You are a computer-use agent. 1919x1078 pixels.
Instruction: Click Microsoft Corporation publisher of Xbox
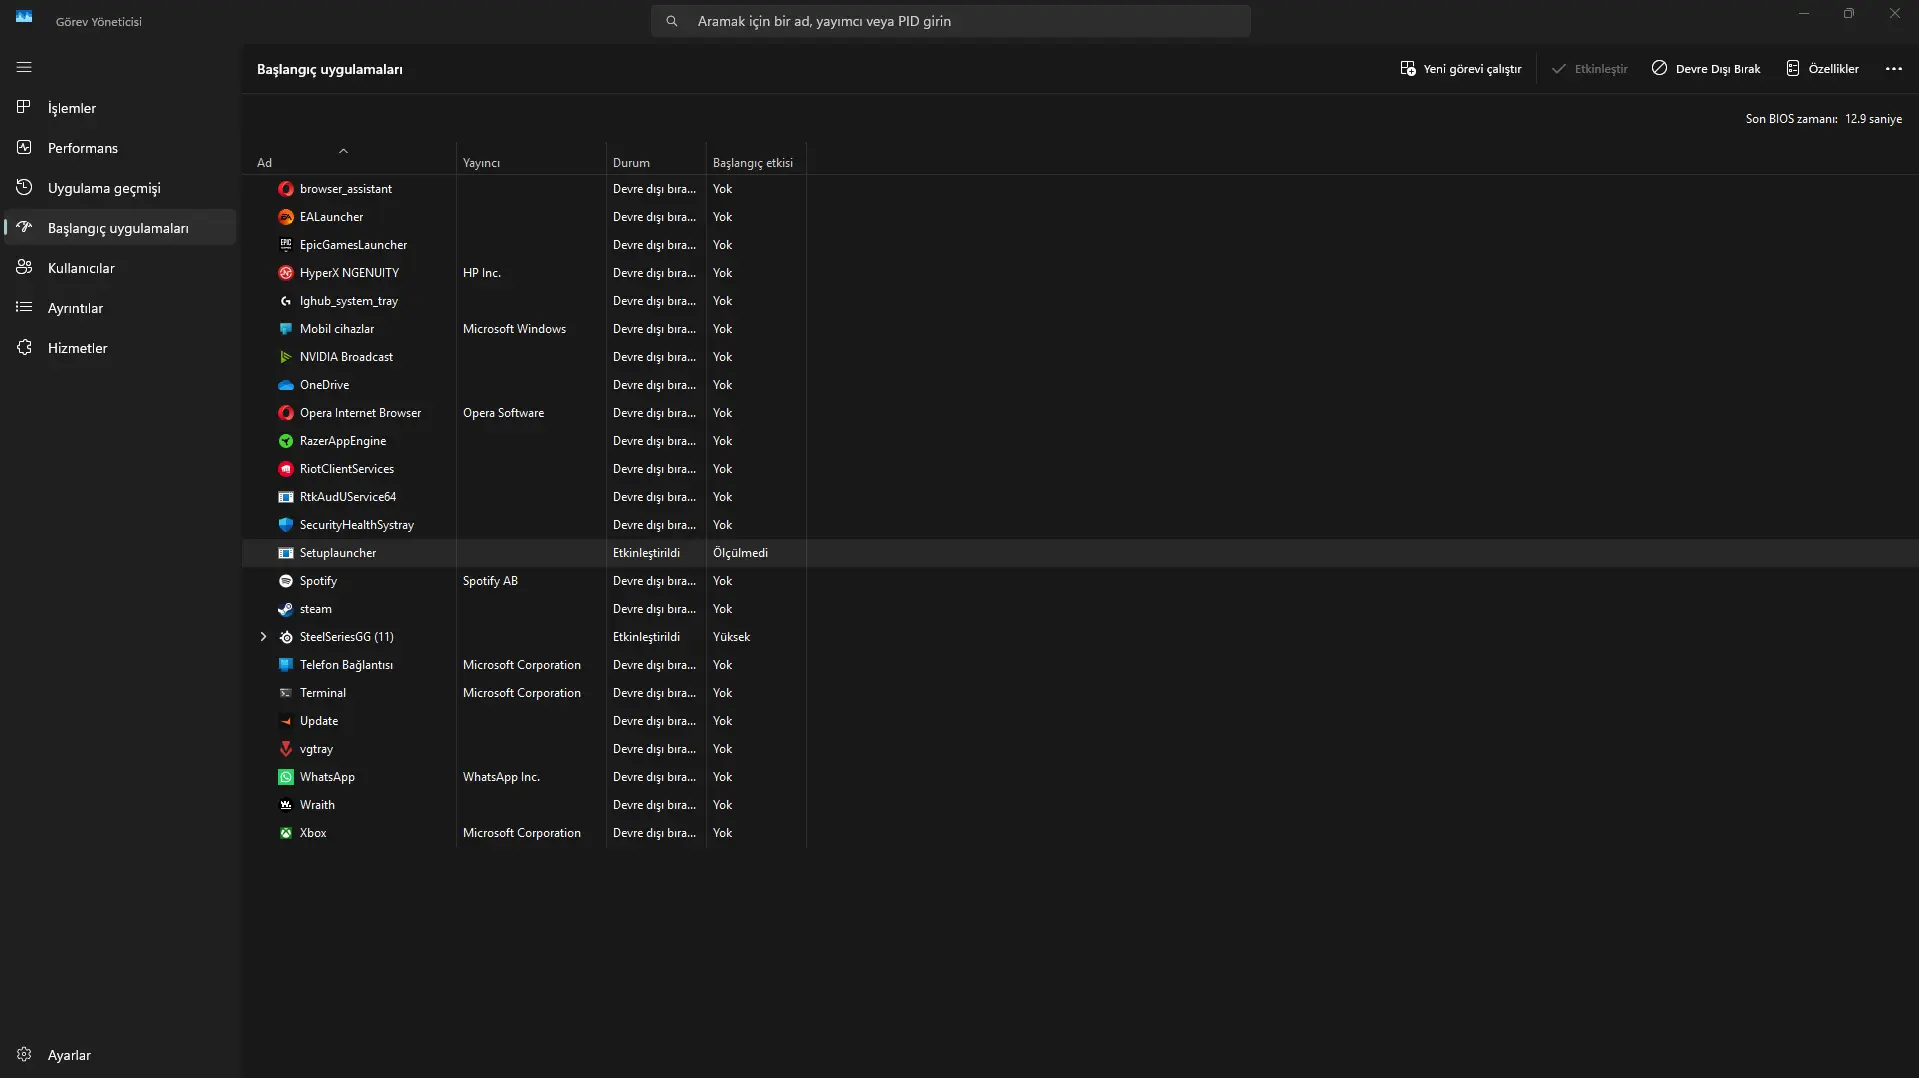pyautogui.click(x=522, y=833)
